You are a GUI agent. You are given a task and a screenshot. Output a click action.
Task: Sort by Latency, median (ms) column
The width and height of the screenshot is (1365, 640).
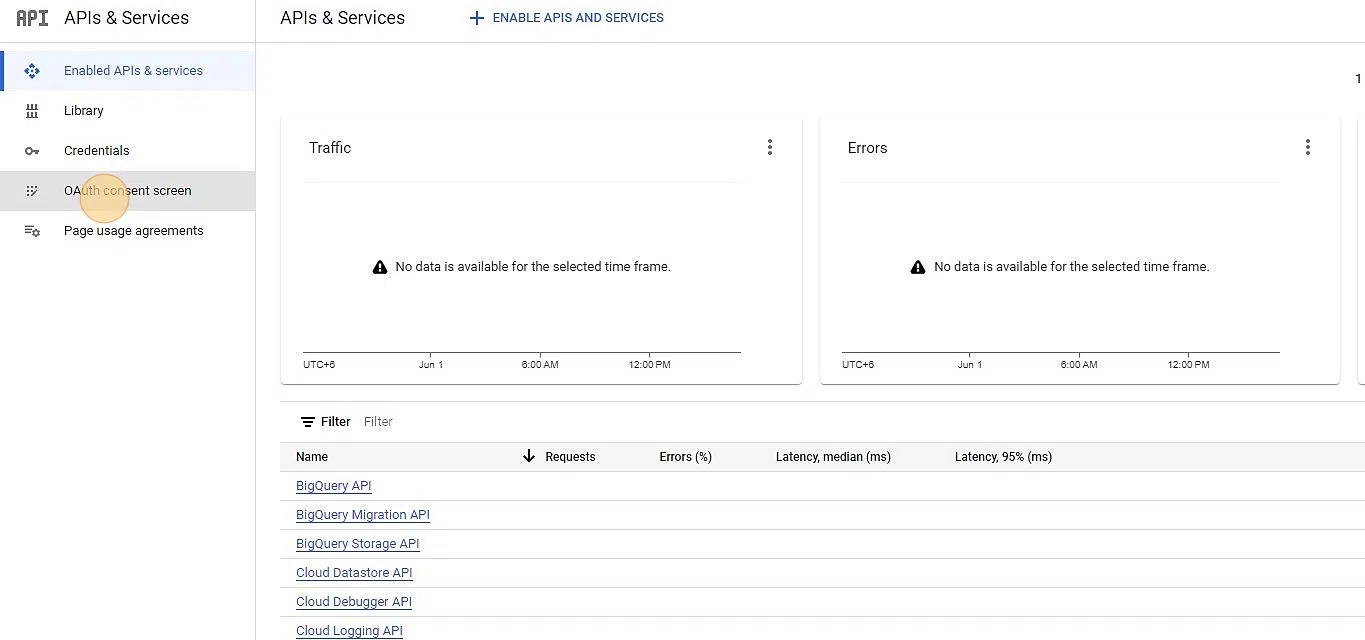(x=833, y=457)
